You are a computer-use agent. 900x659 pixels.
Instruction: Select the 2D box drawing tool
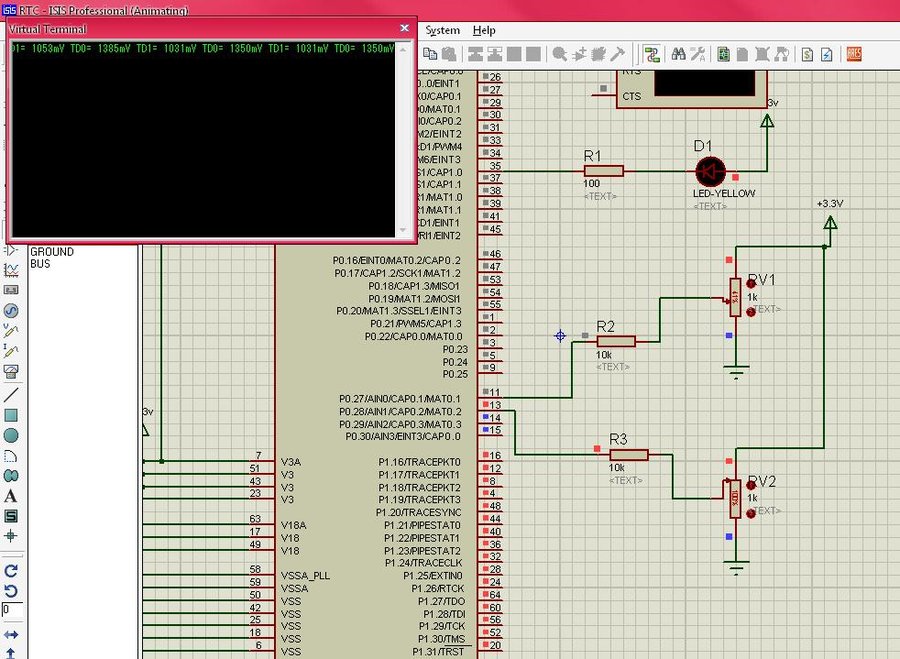12,415
